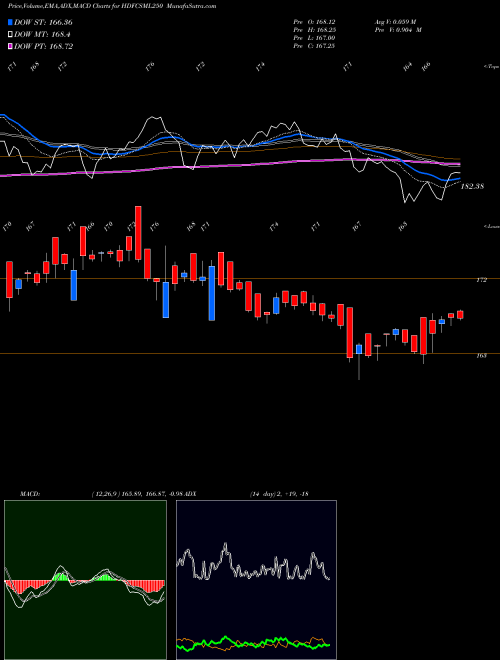Click the 152.38 value beside the EMA lines

tap(472, 186)
